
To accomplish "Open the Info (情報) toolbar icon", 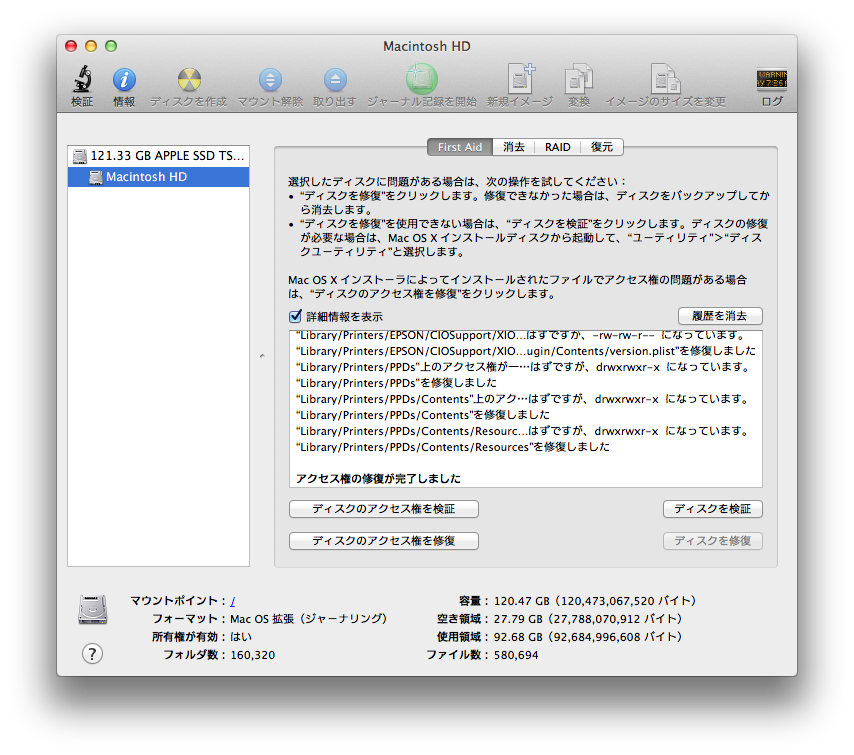I will coord(124,80).
